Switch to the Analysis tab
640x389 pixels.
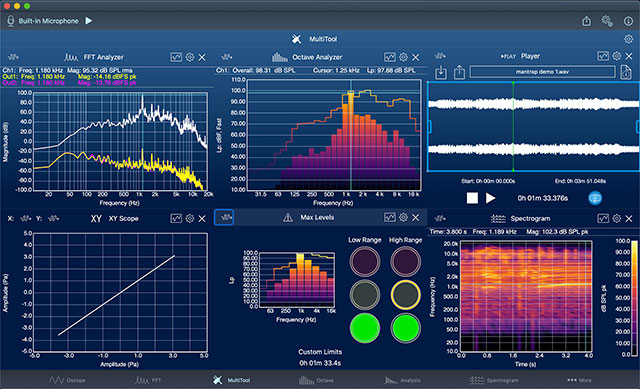pyautogui.click(x=402, y=380)
